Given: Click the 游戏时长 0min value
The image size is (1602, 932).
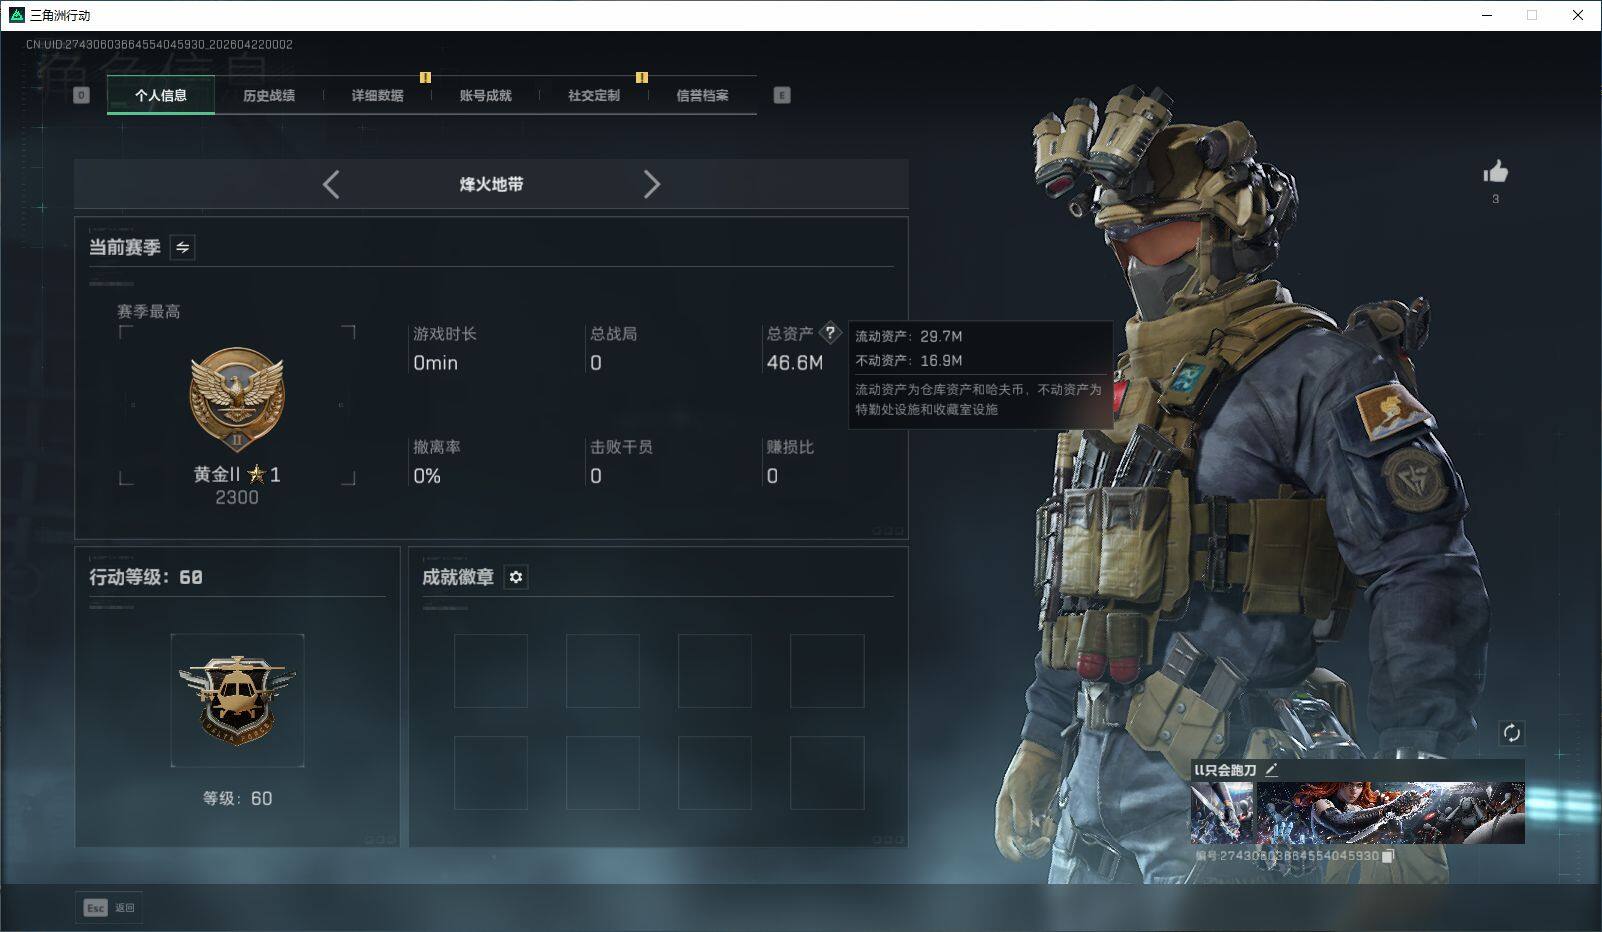Looking at the screenshot, I should tap(436, 363).
